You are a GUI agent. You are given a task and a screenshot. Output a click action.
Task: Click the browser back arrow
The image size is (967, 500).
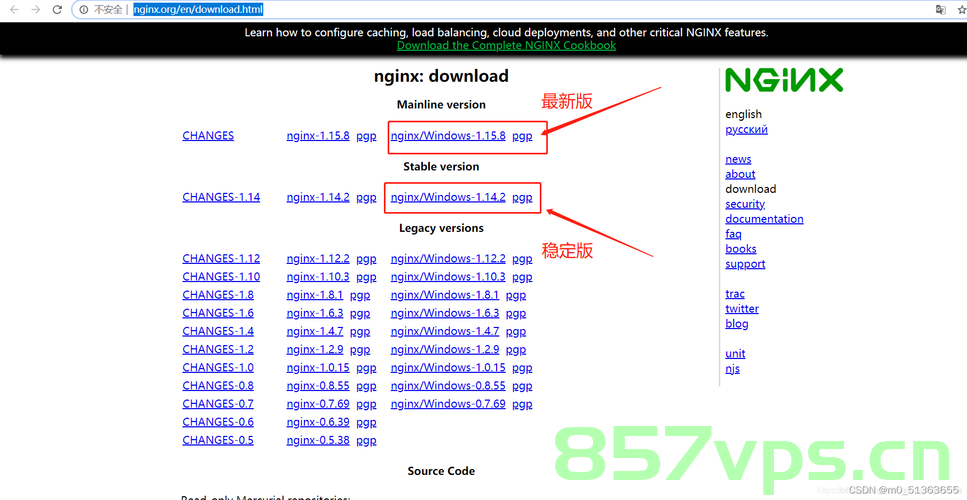click(14, 9)
